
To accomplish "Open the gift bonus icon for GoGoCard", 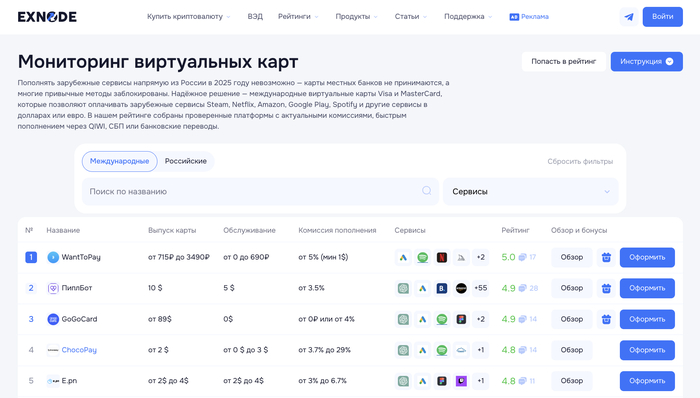I will (x=606, y=319).
